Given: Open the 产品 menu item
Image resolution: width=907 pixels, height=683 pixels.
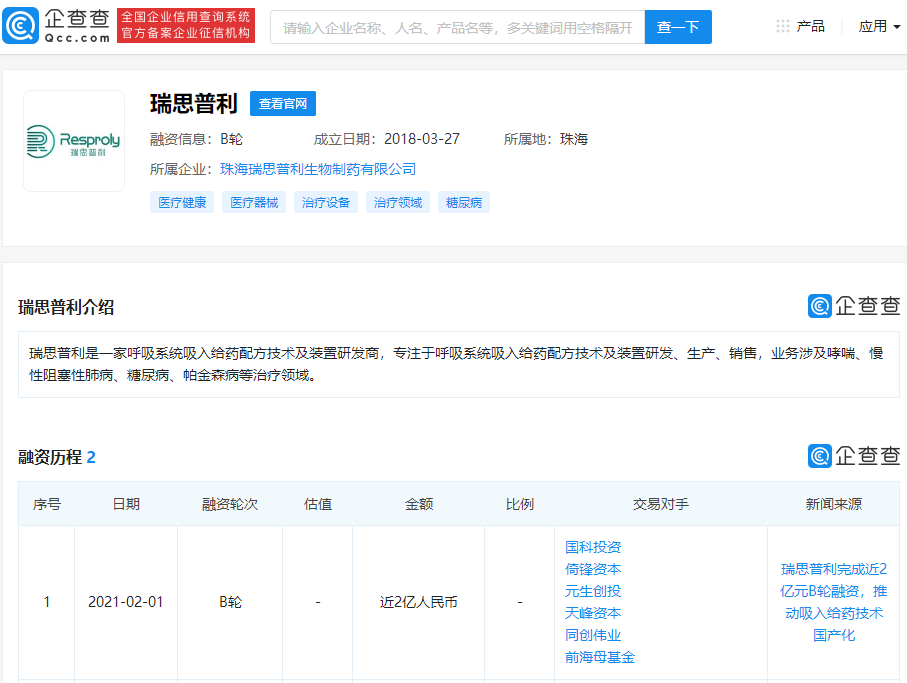Looking at the screenshot, I should coord(810,26).
